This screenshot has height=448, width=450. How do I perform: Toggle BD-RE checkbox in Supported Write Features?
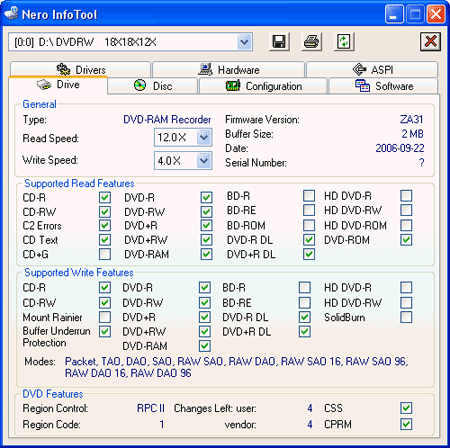point(304,303)
